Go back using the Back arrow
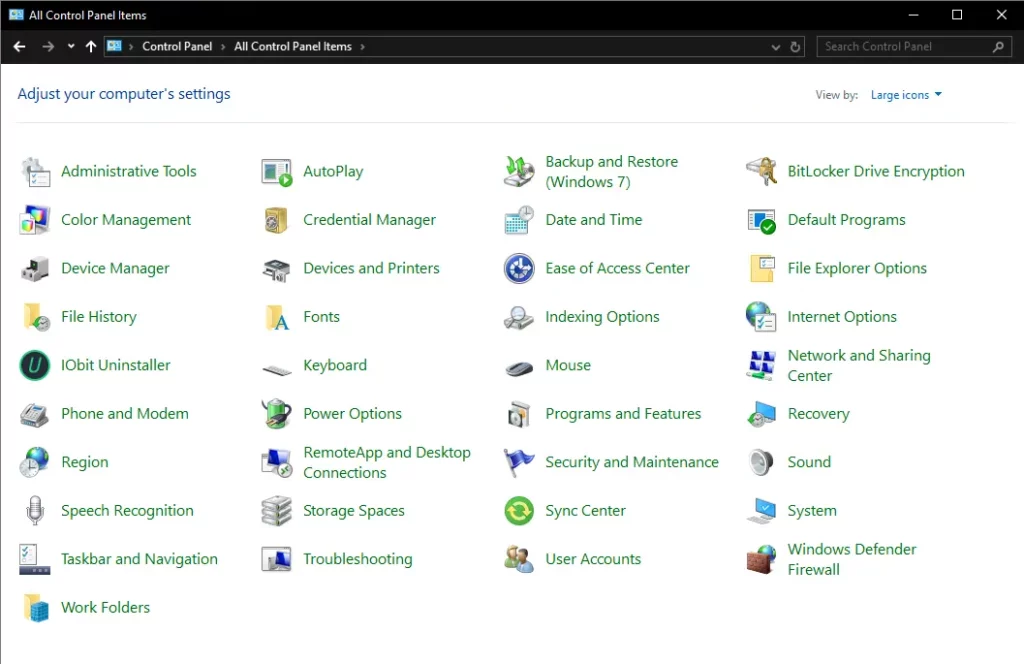 [20, 46]
